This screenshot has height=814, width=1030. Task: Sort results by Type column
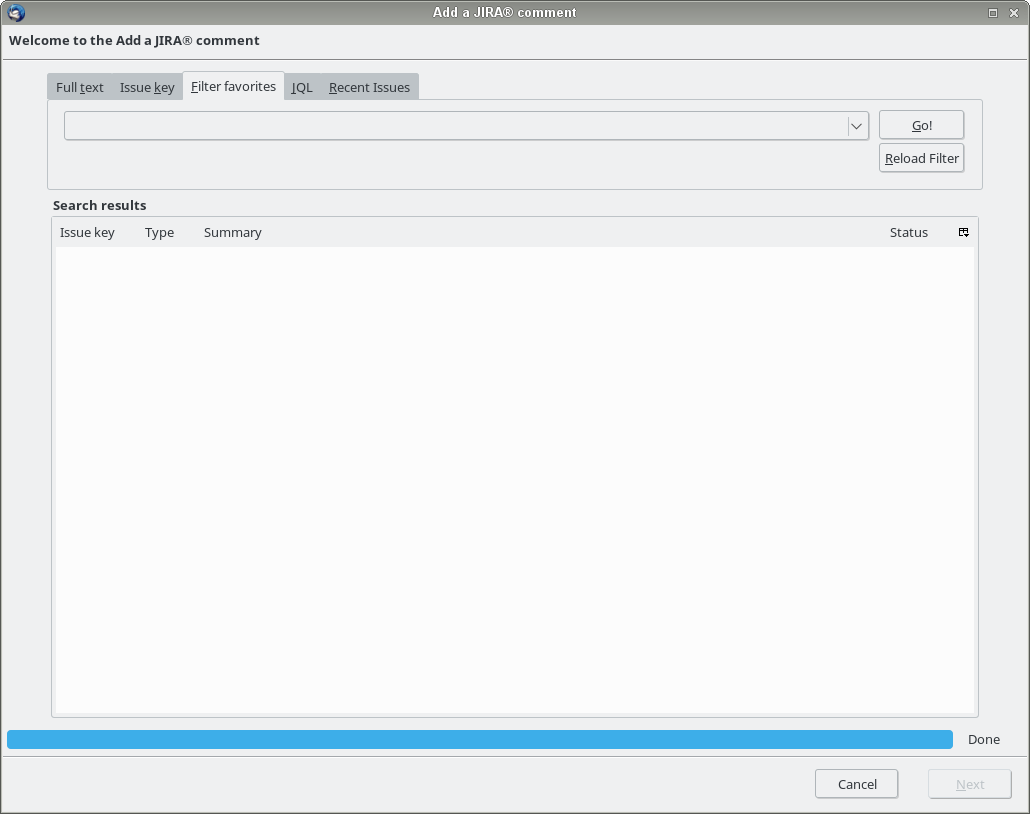pyautogui.click(x=160, y=233)
